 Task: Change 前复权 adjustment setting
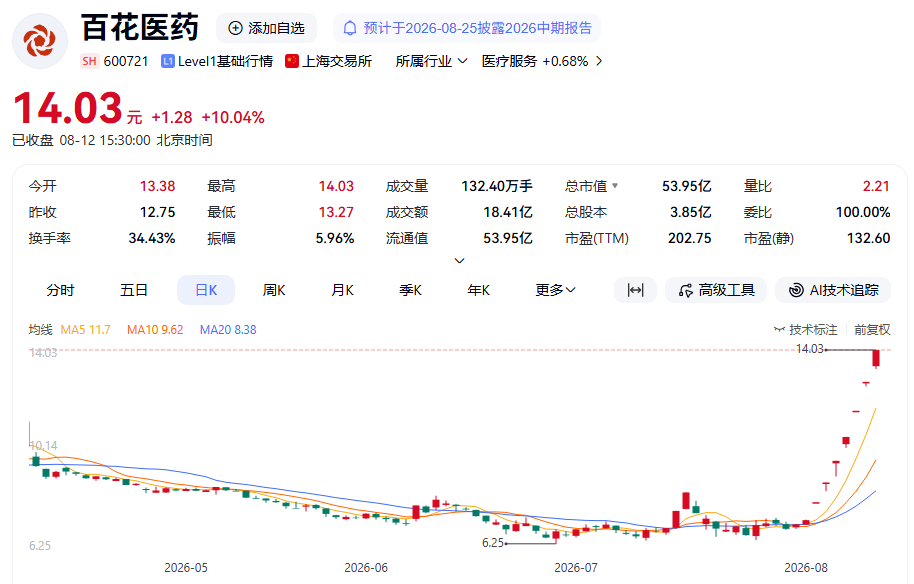point(872,330)
